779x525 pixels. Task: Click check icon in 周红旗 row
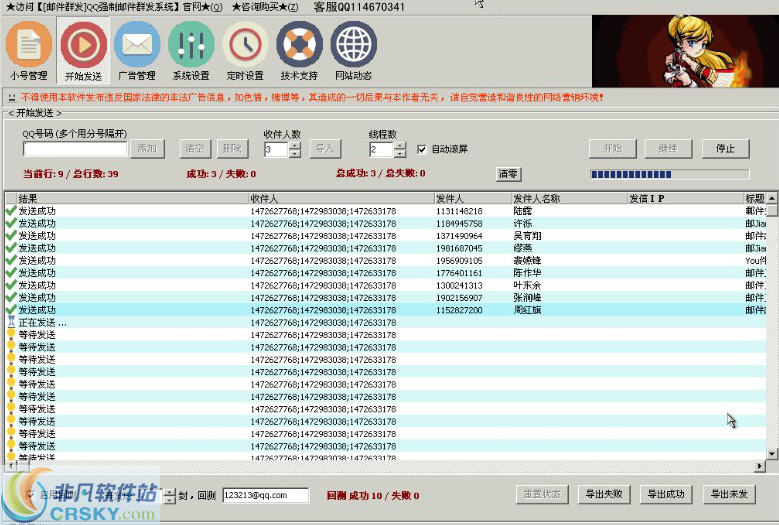tap(11, 310)
